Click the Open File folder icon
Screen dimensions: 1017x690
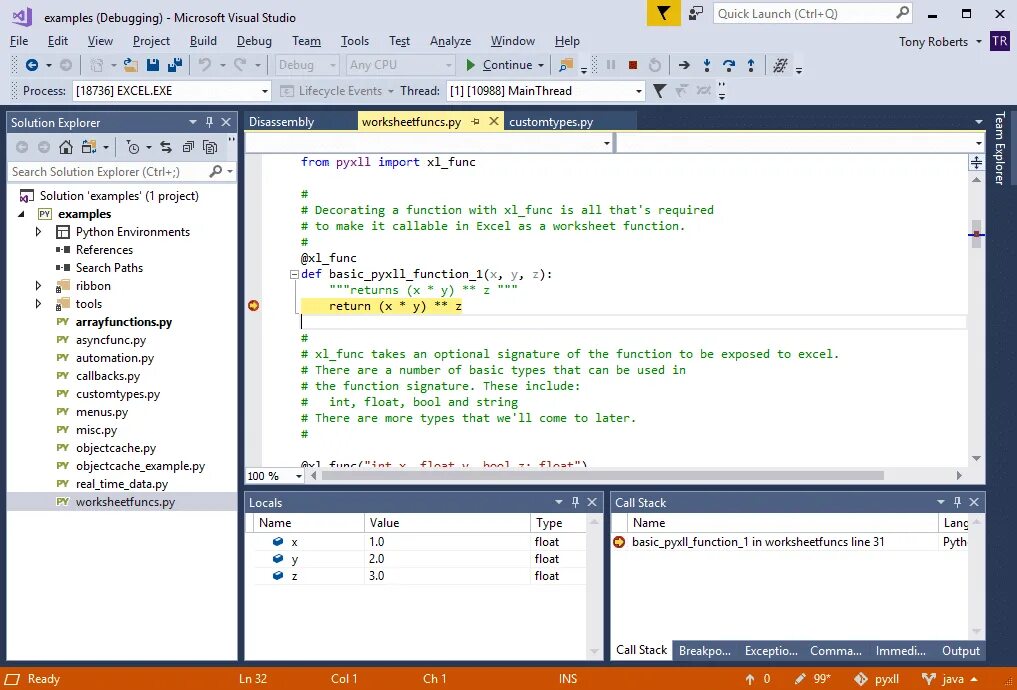[131, 65]
